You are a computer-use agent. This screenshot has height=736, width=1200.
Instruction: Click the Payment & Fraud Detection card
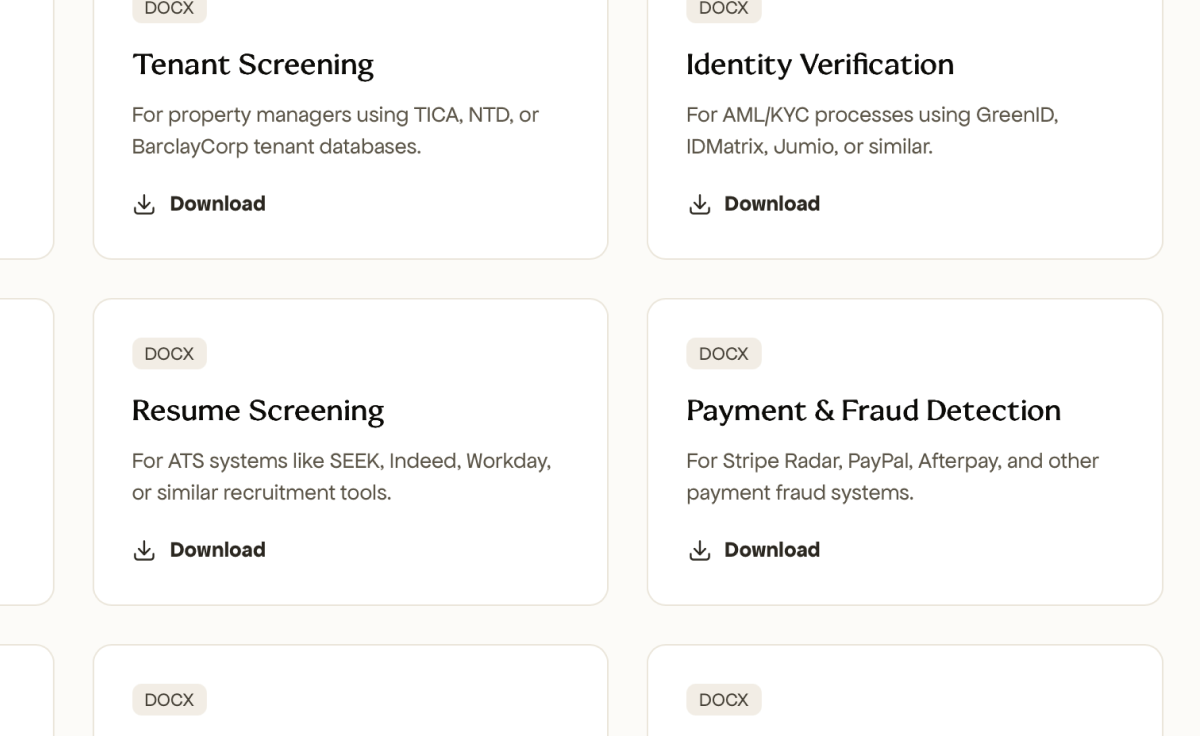coord(904,450)
